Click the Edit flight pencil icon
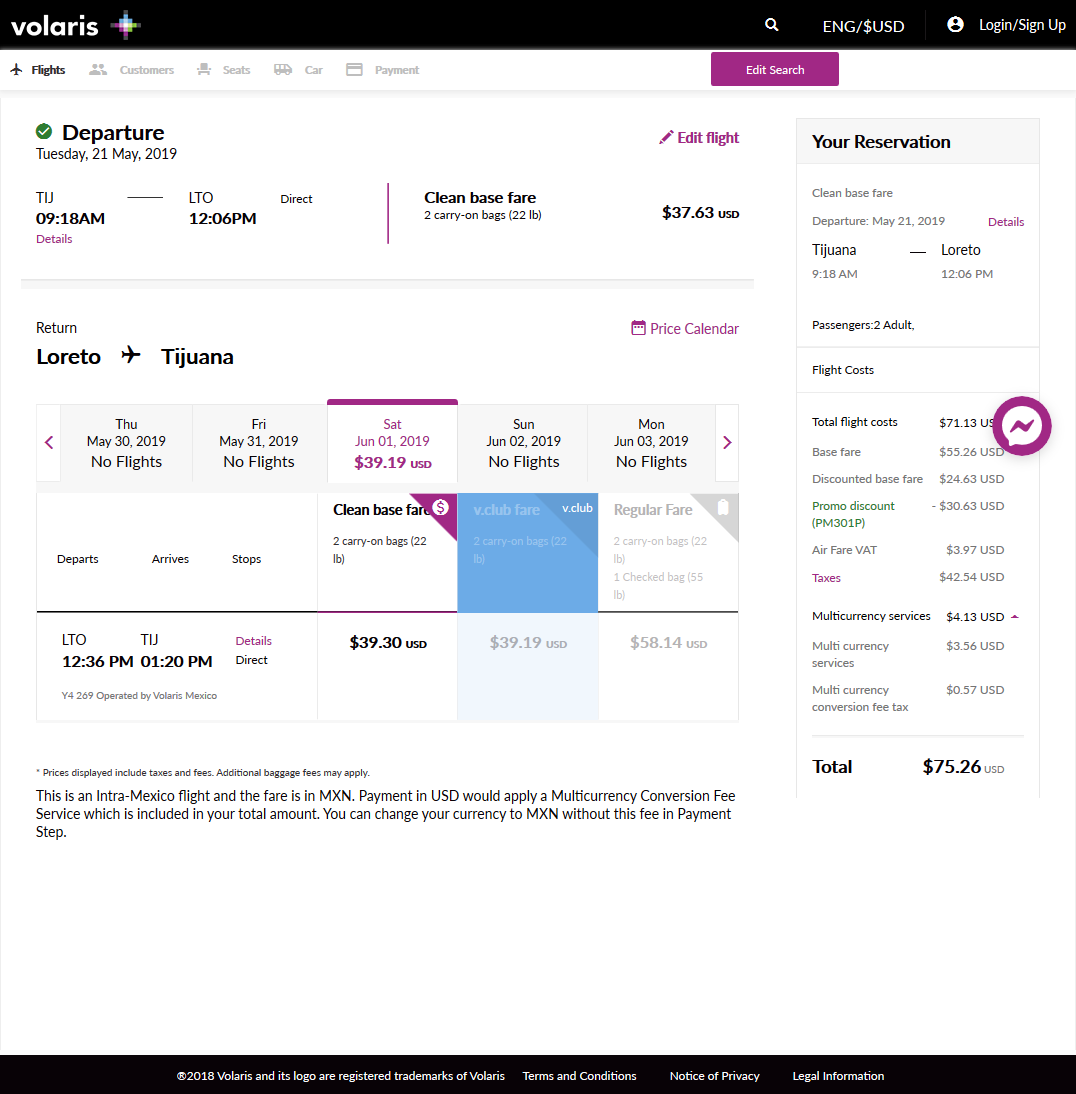Viewport: 1076px width, 1094px height. [x=666, y=138]
